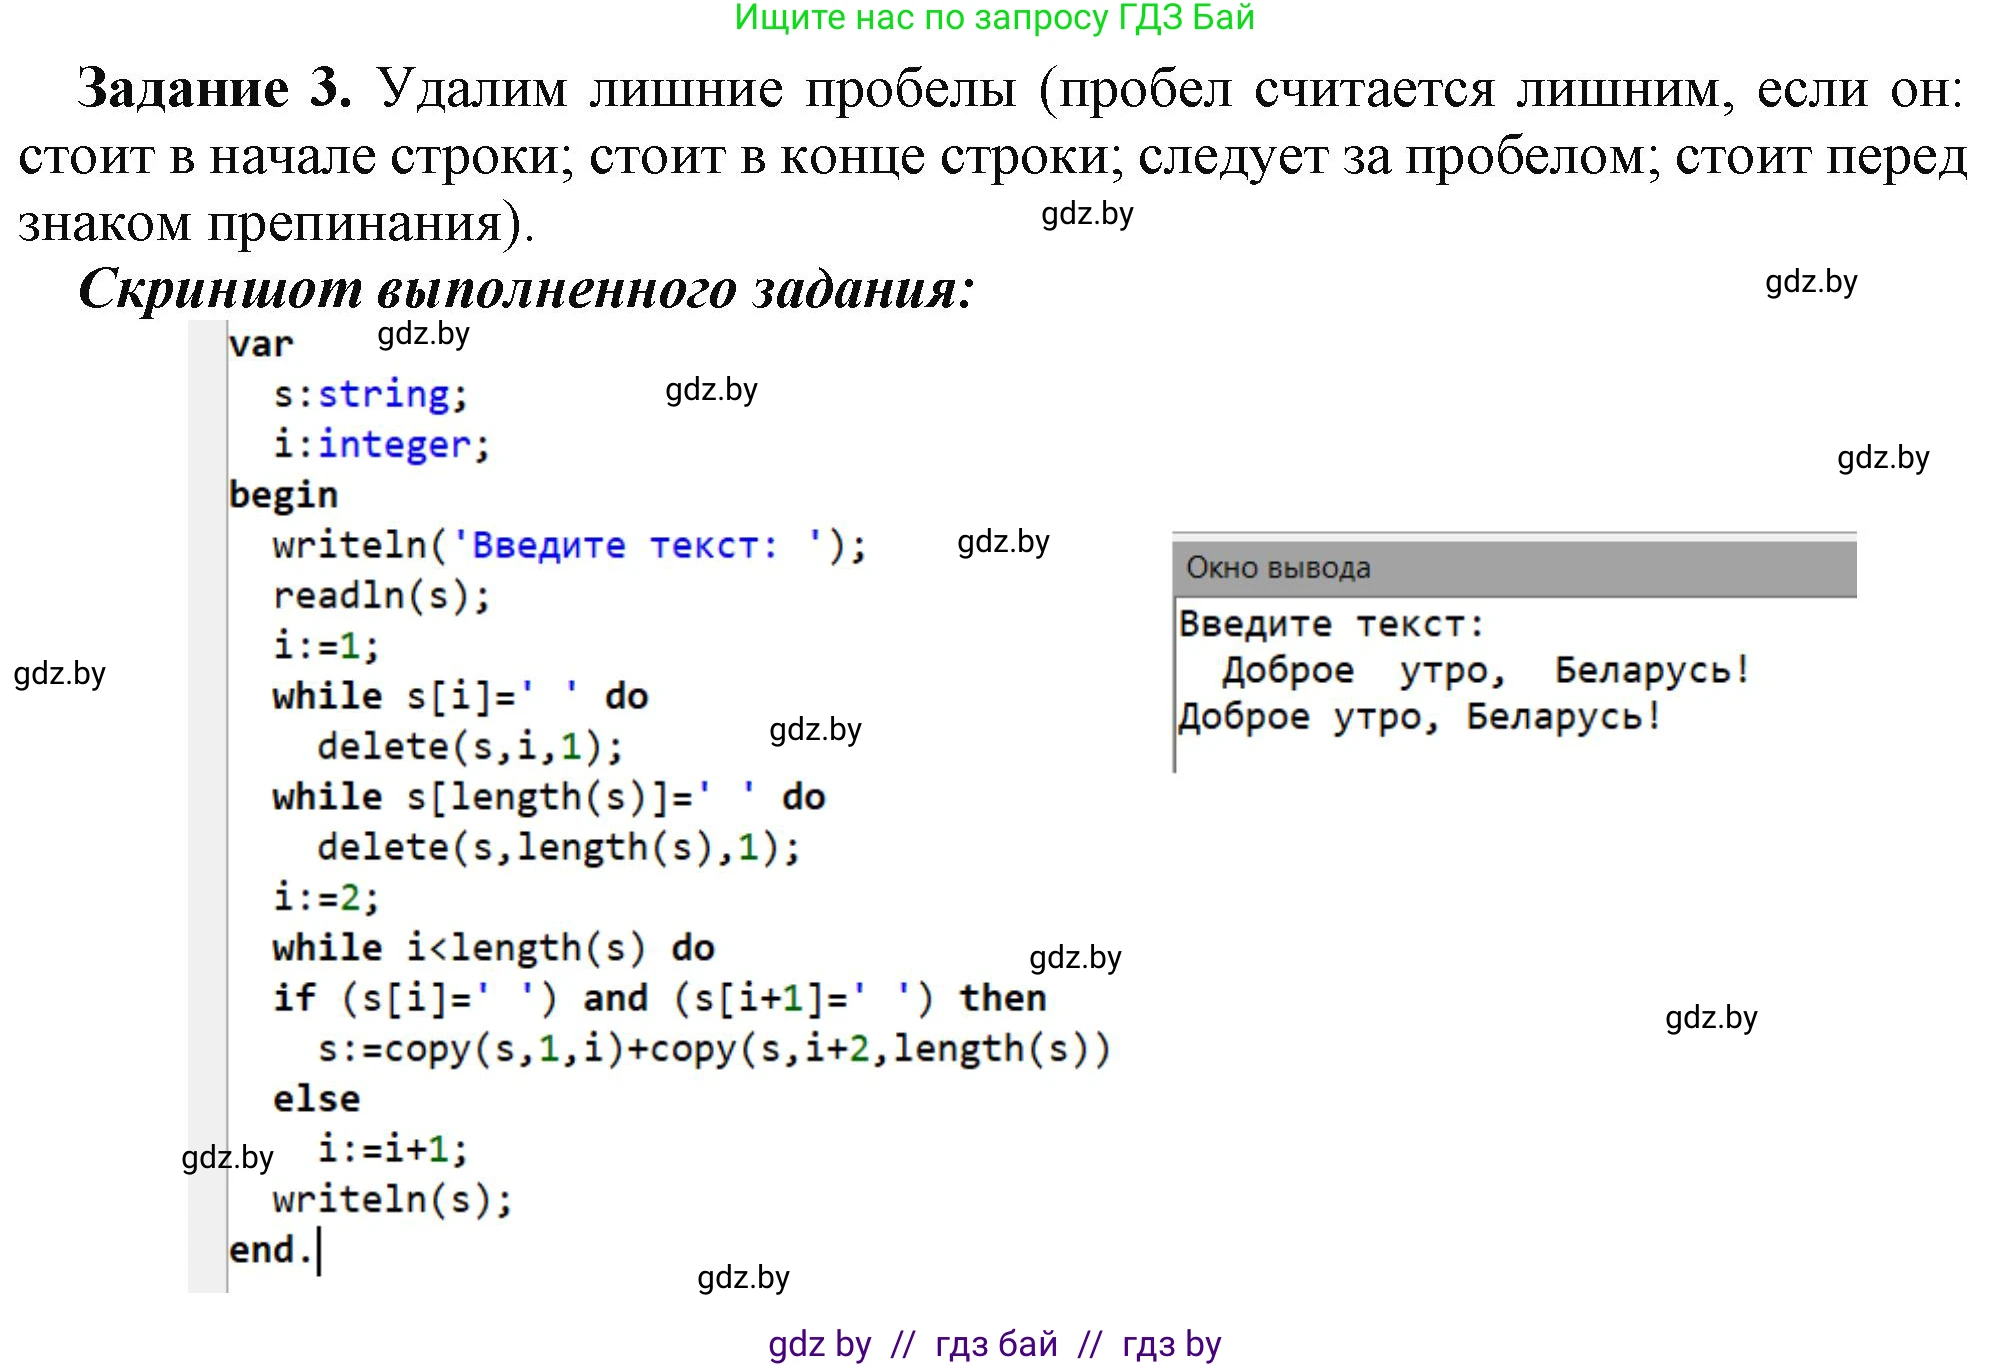
Task: Click the 'while s[length(s)]' loop line
Action: pos(548,797)
